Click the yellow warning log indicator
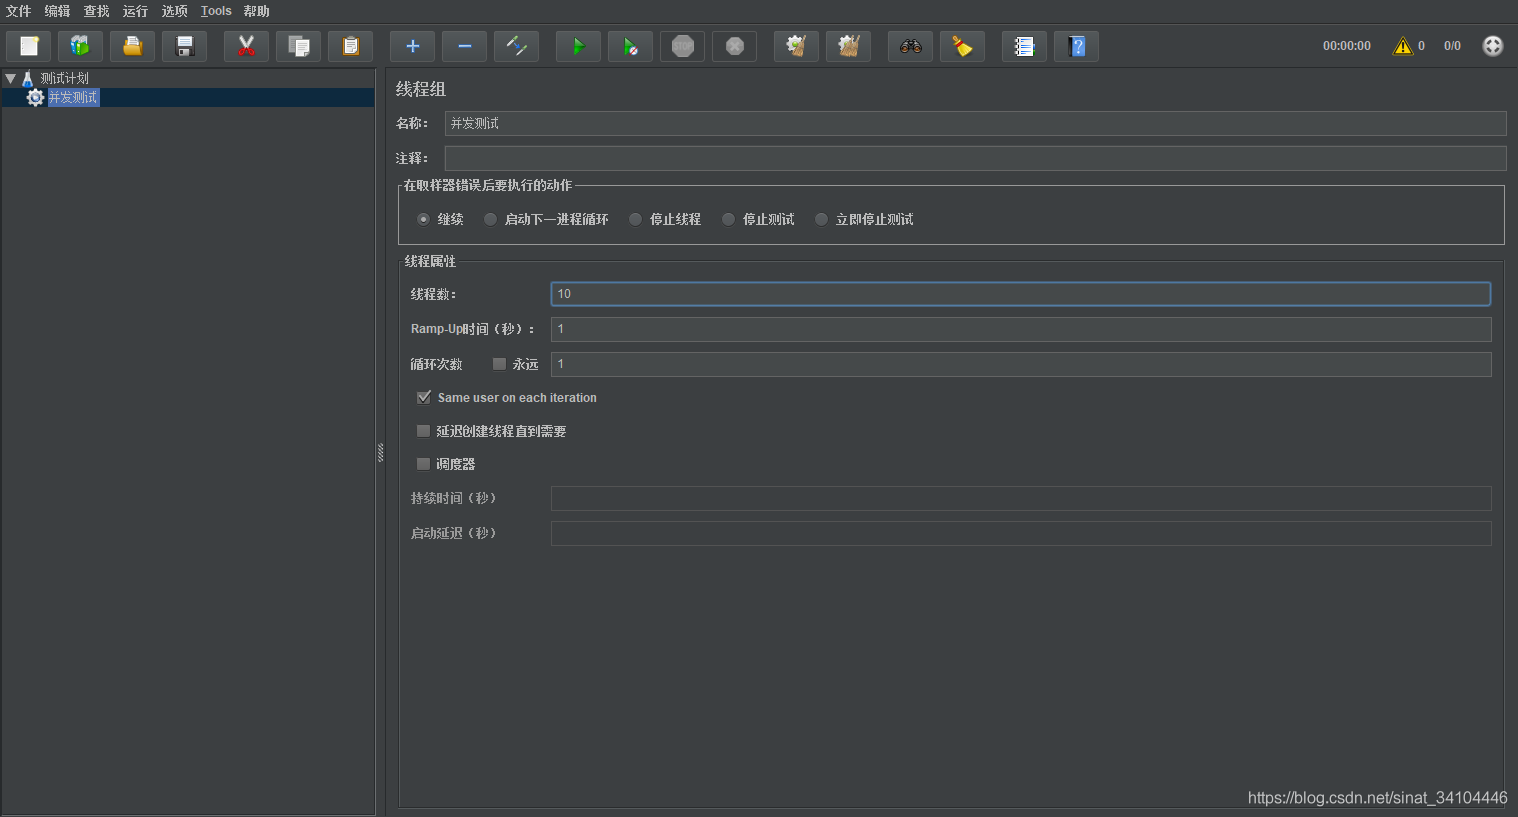 [x=1403, y=46]
